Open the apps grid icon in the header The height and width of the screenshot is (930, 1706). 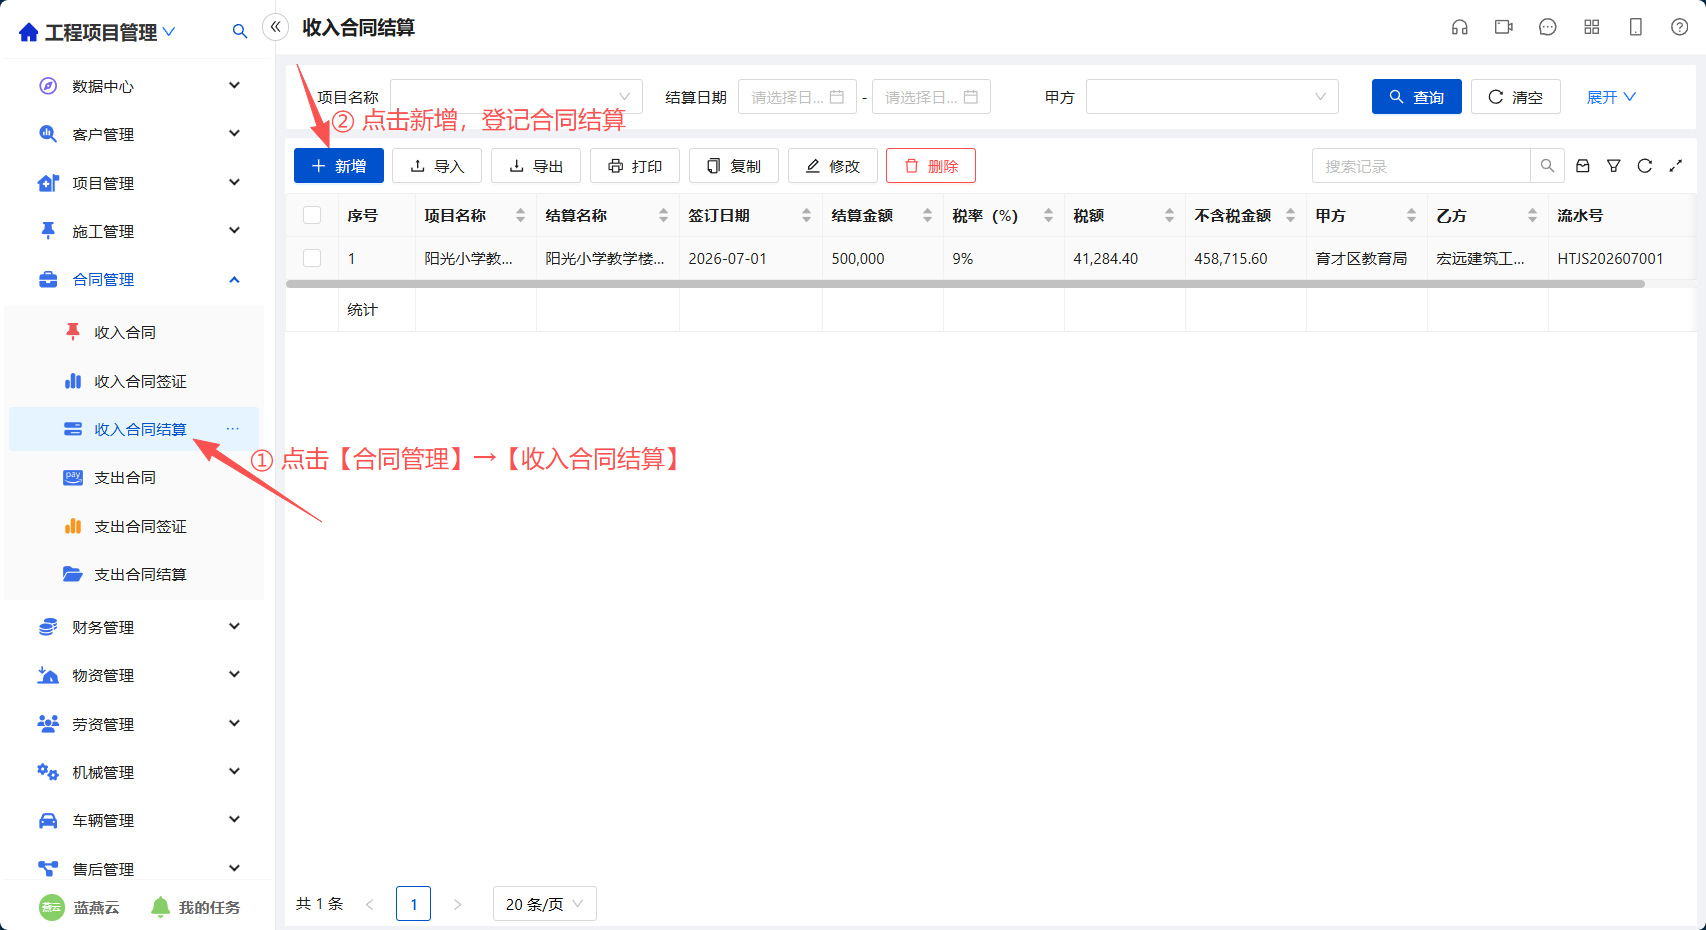tap(1592, 27)
